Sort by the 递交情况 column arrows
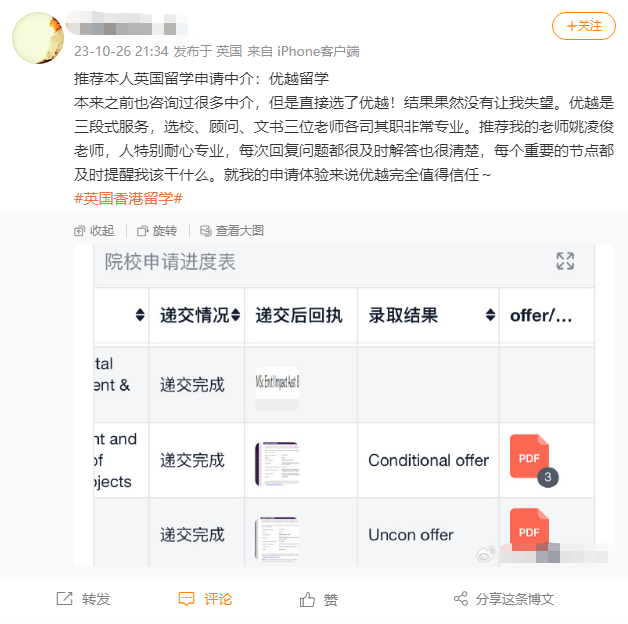 (236, 315)
